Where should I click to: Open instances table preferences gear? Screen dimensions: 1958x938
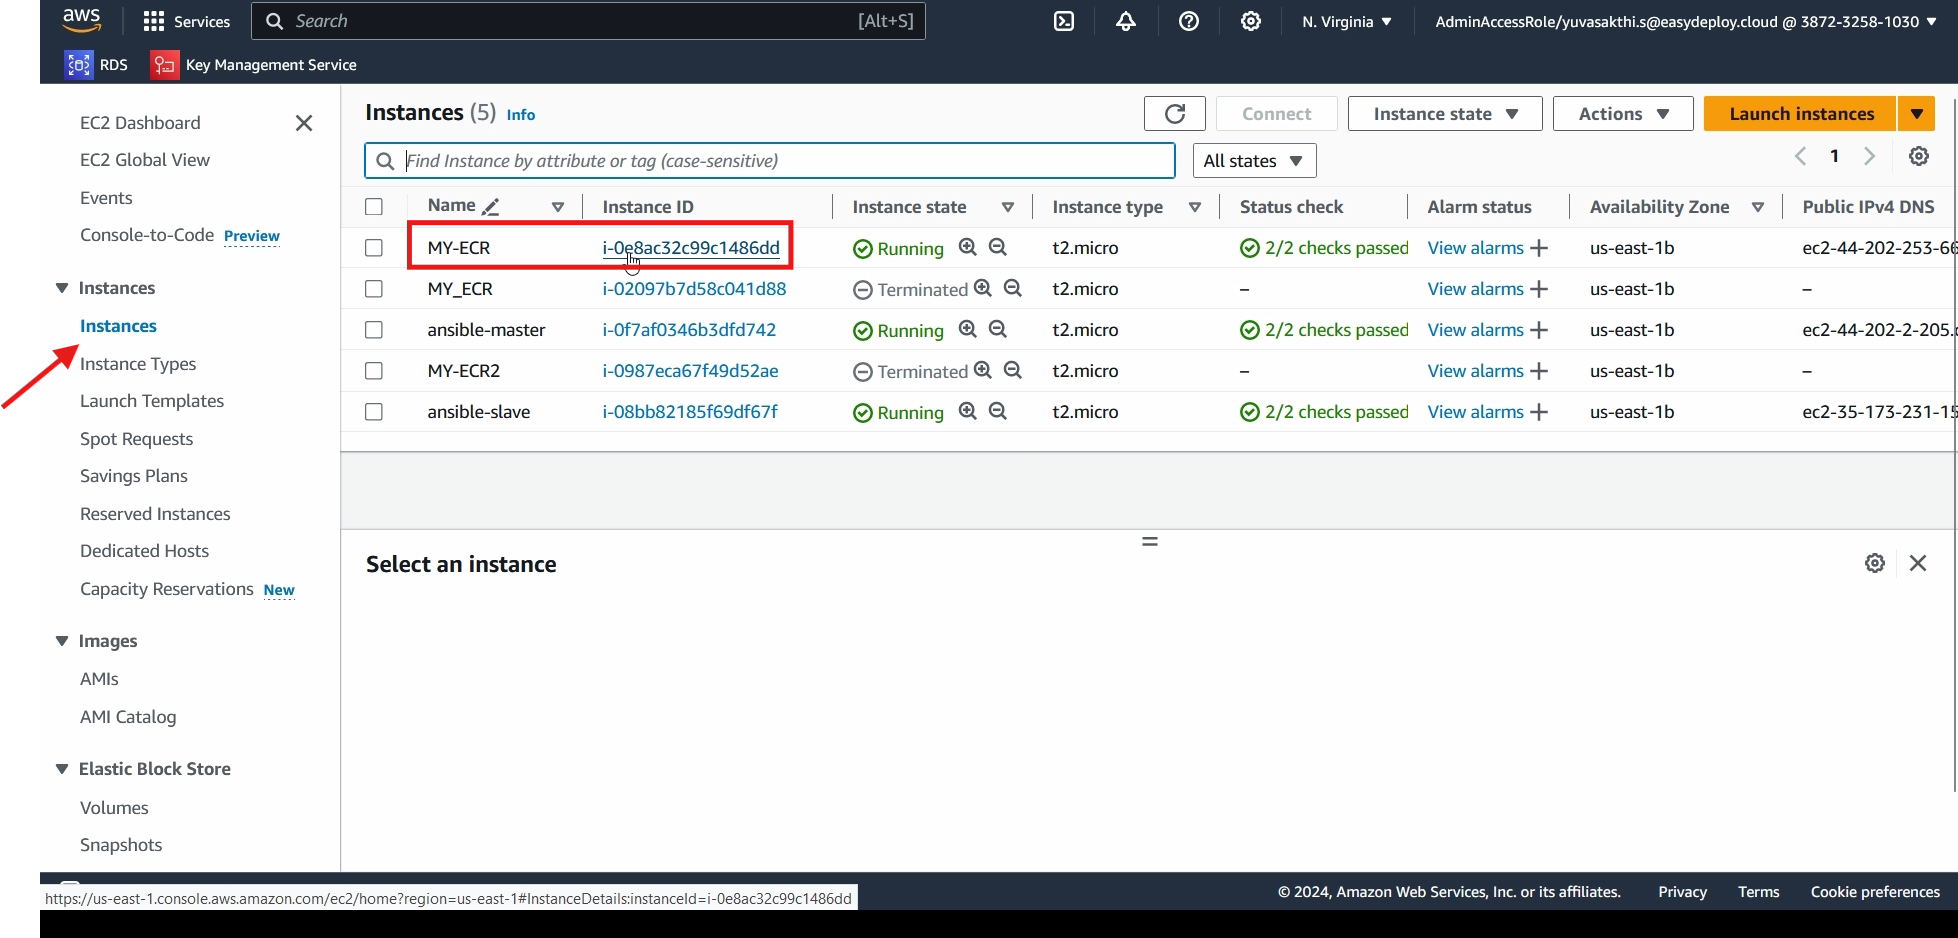[x=1919, y=156]
